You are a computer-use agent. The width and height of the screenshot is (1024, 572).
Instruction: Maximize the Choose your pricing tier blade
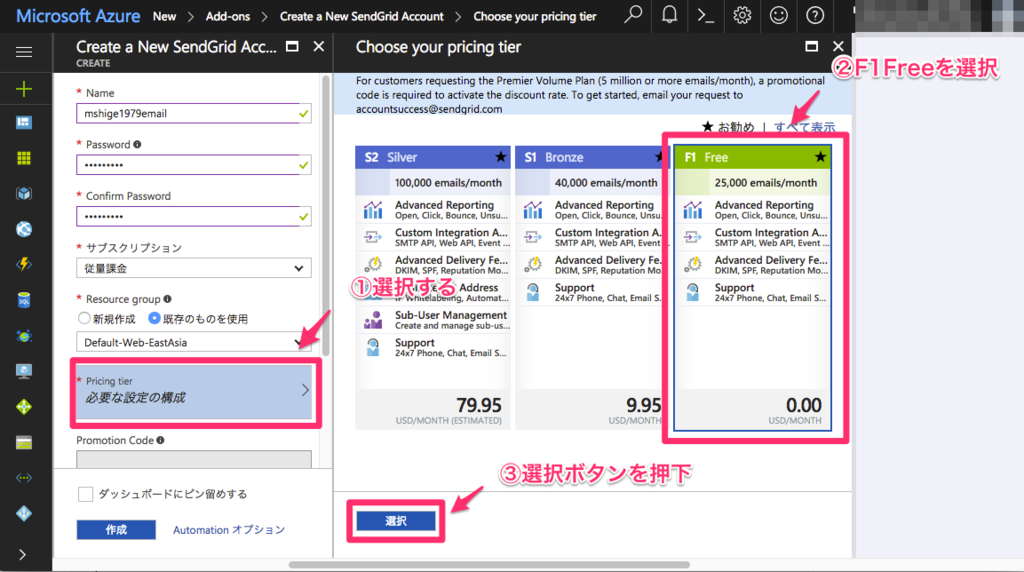click(x=811, y=46)
